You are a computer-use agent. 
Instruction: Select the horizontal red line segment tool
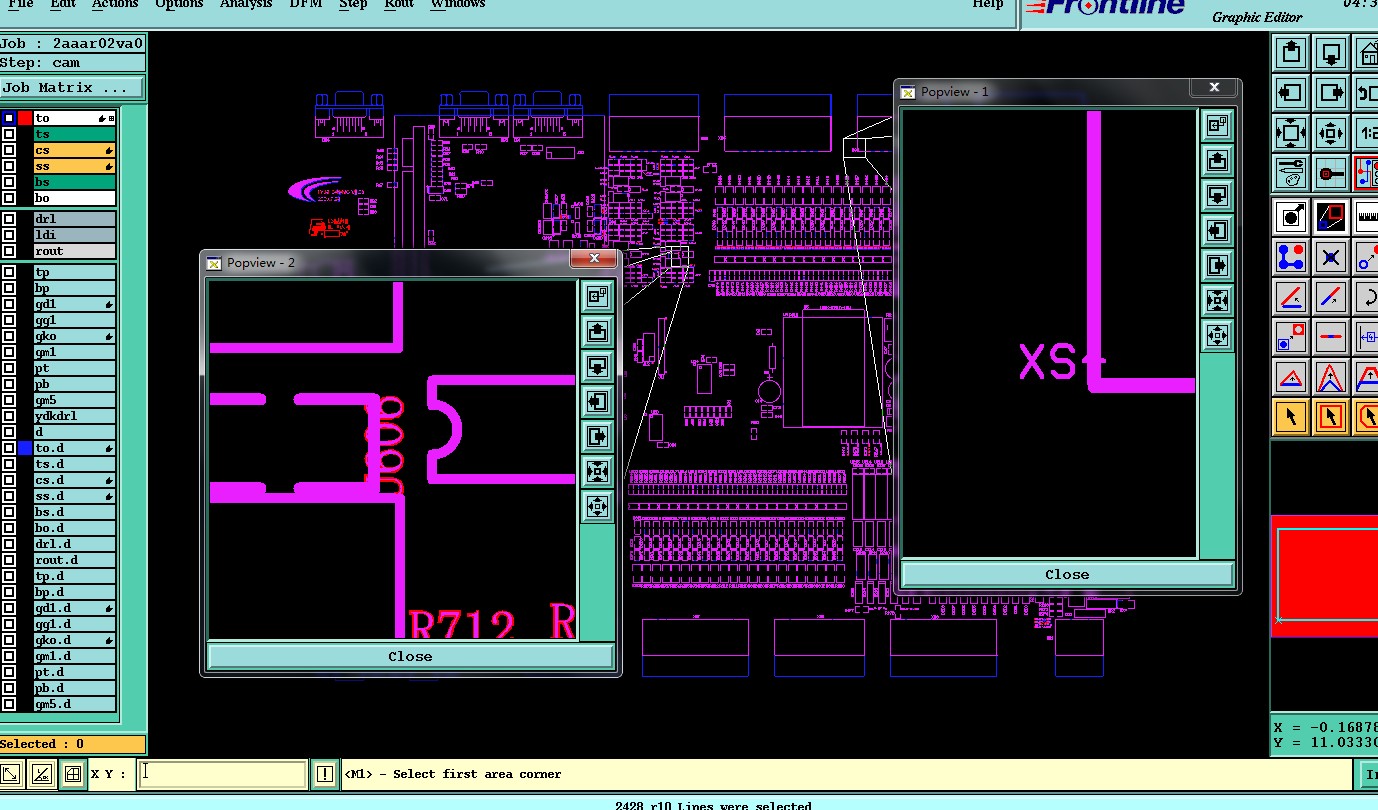coord(1330,337)
